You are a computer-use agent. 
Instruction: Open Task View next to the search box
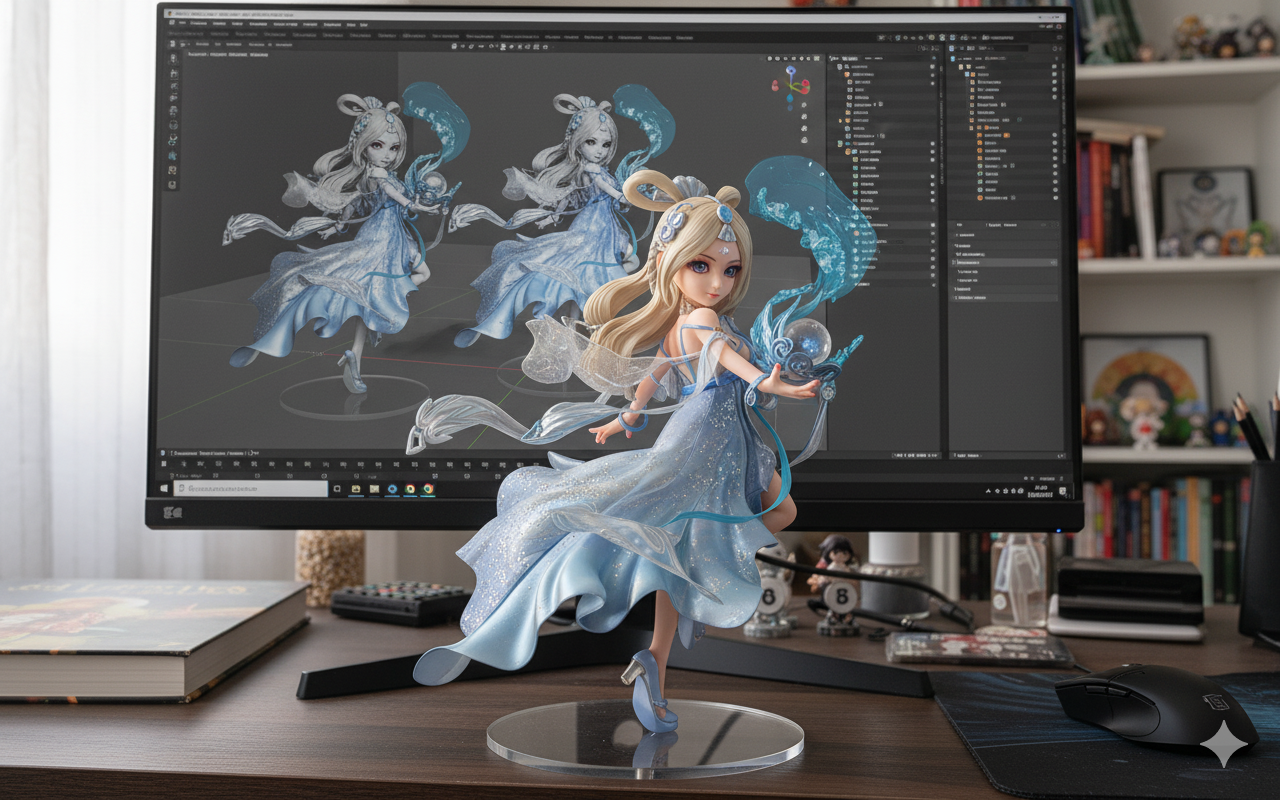338,489
